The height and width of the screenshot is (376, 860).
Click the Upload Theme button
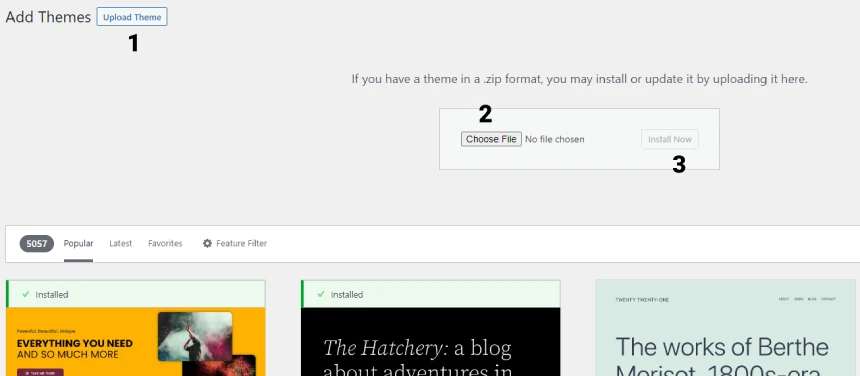click(x=132, y=17)
